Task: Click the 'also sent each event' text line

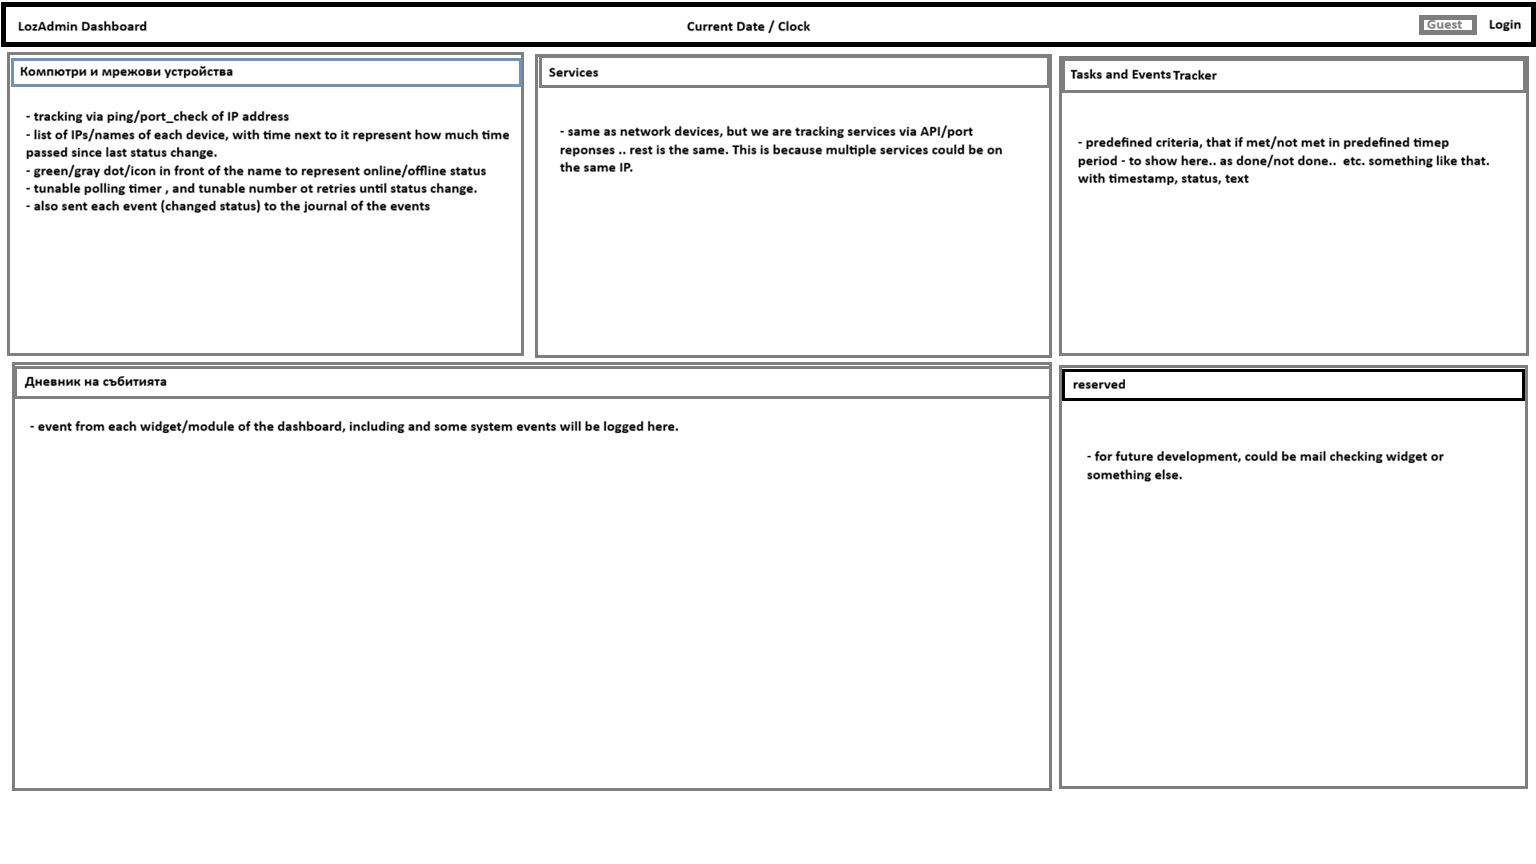Action: (x=228, y=206)
